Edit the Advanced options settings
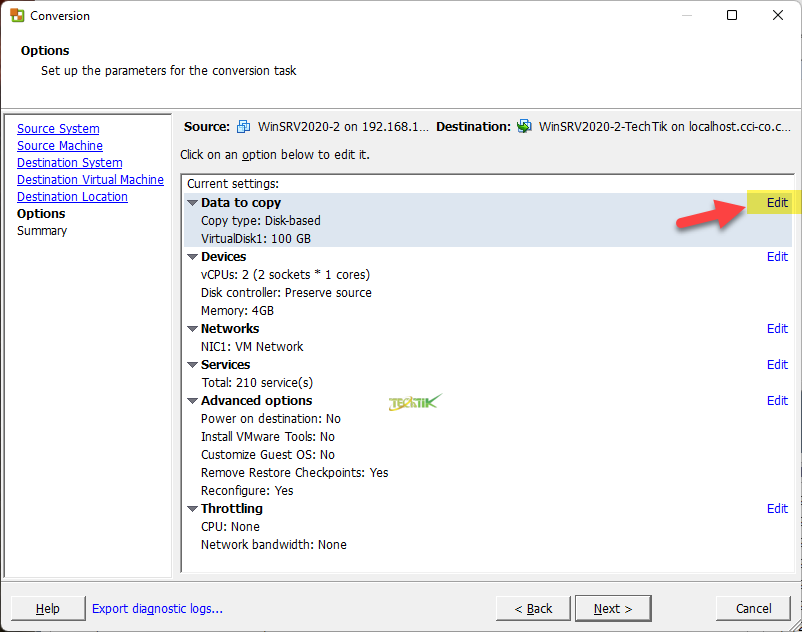The width and height of the screenshot is (802, 632). pos(777,401)
